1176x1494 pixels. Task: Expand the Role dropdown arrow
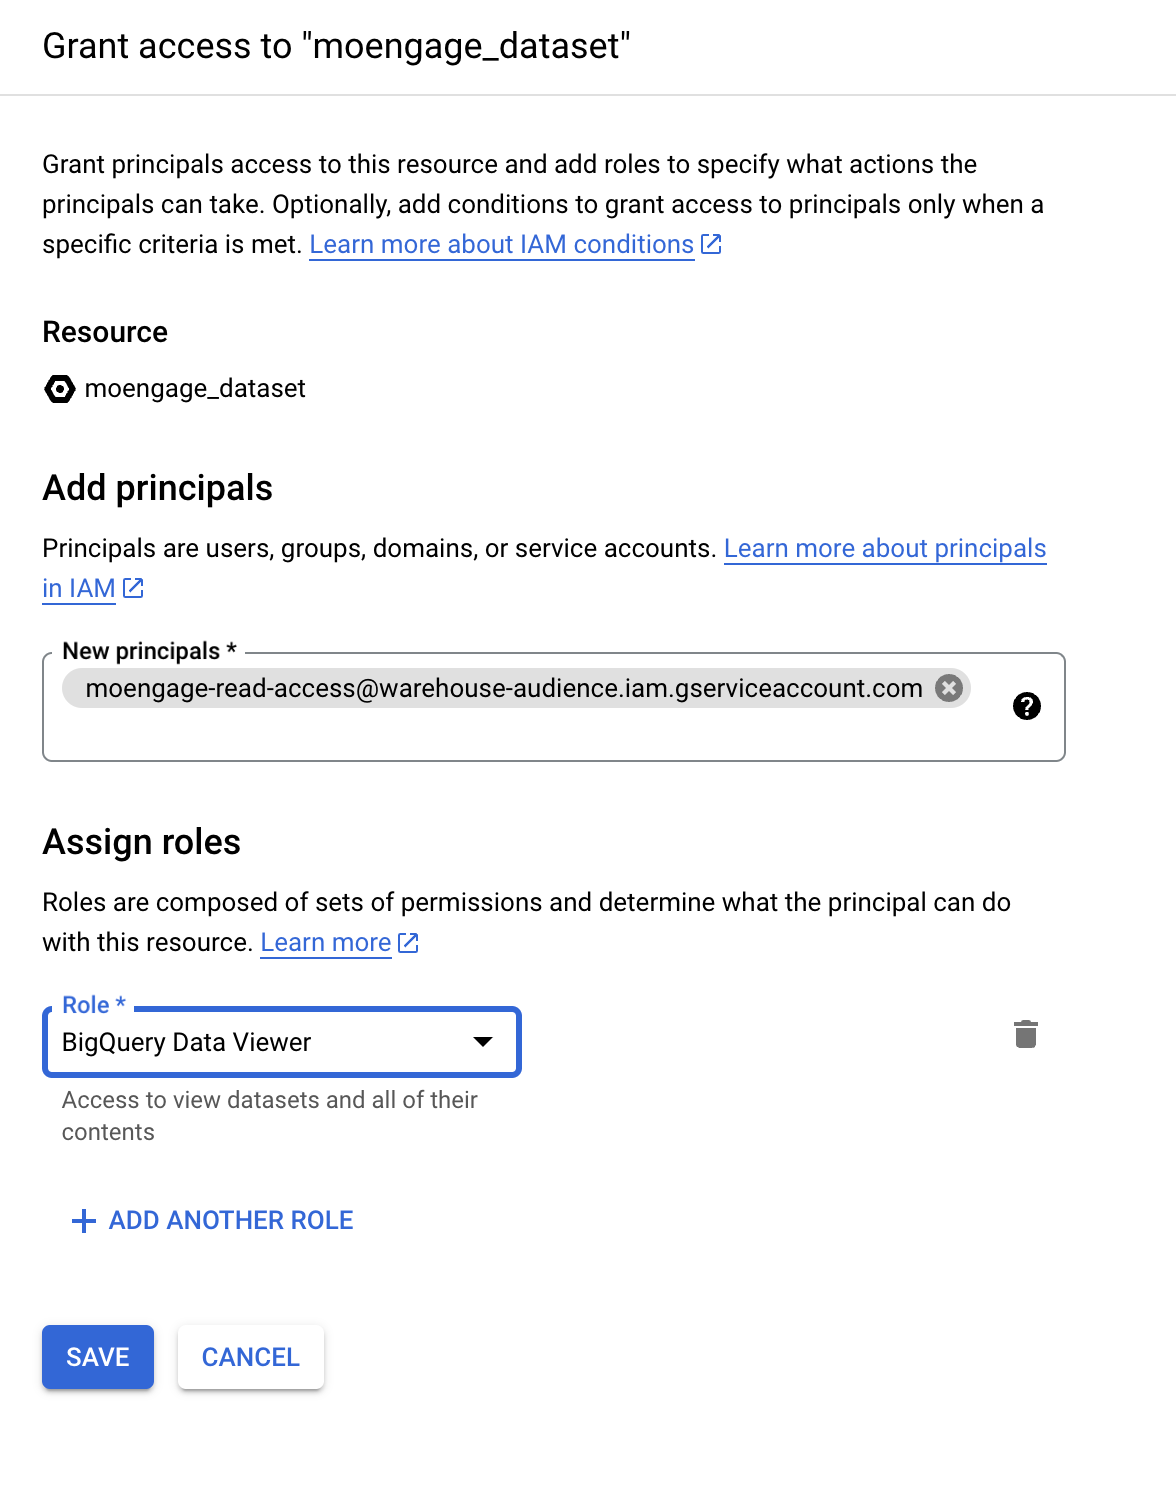pyautogui.click(x=483, y=1042)
